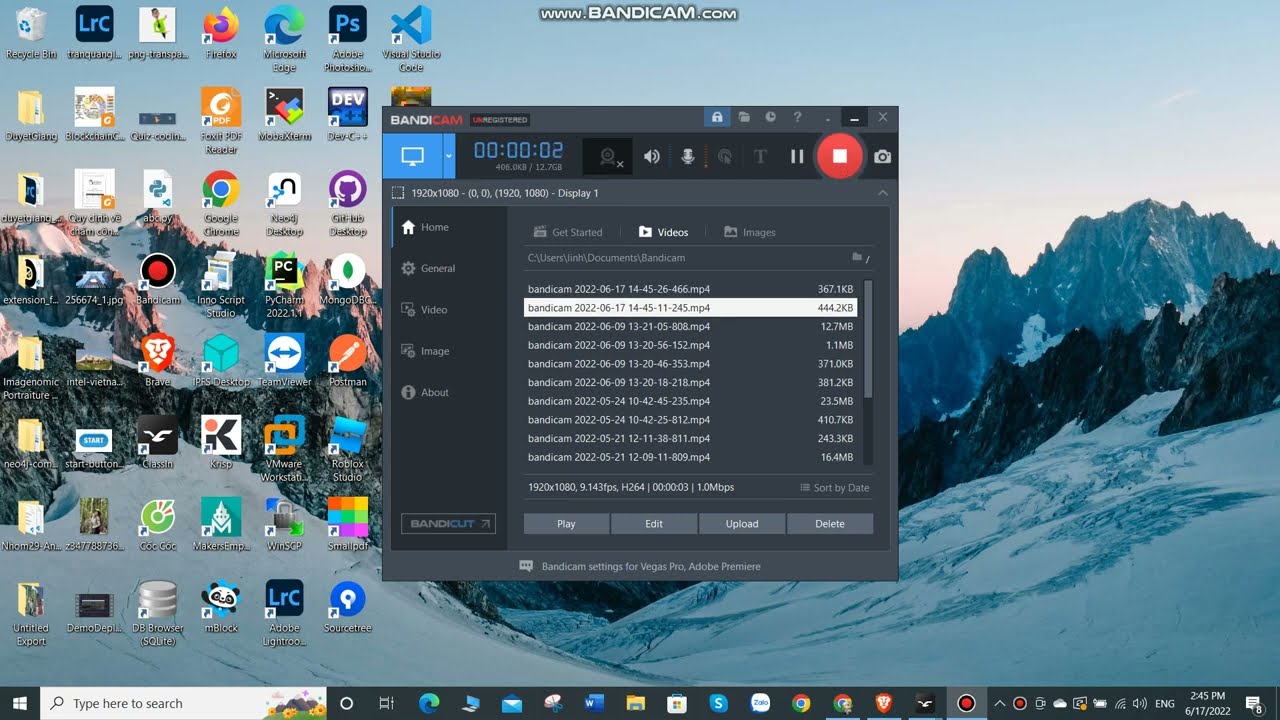Open the Roblox Studio desktop shortcut
The width and height of the screenshot is (1280, 720).
click(347, 449)
